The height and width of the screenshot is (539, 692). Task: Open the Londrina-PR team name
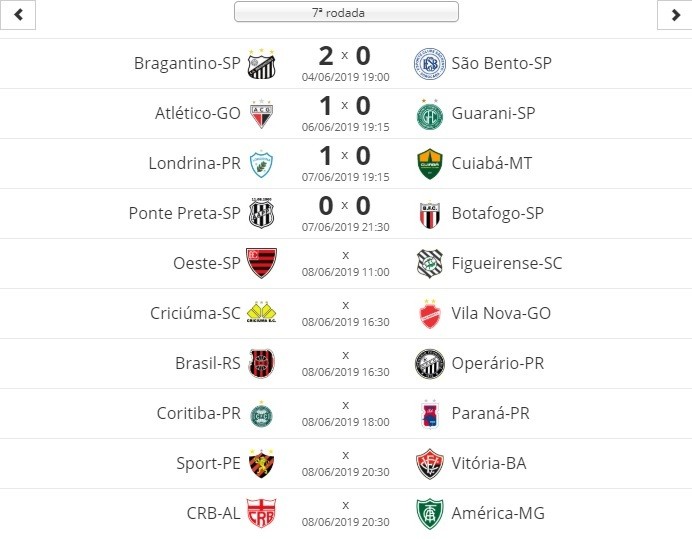tap(195, 163)
